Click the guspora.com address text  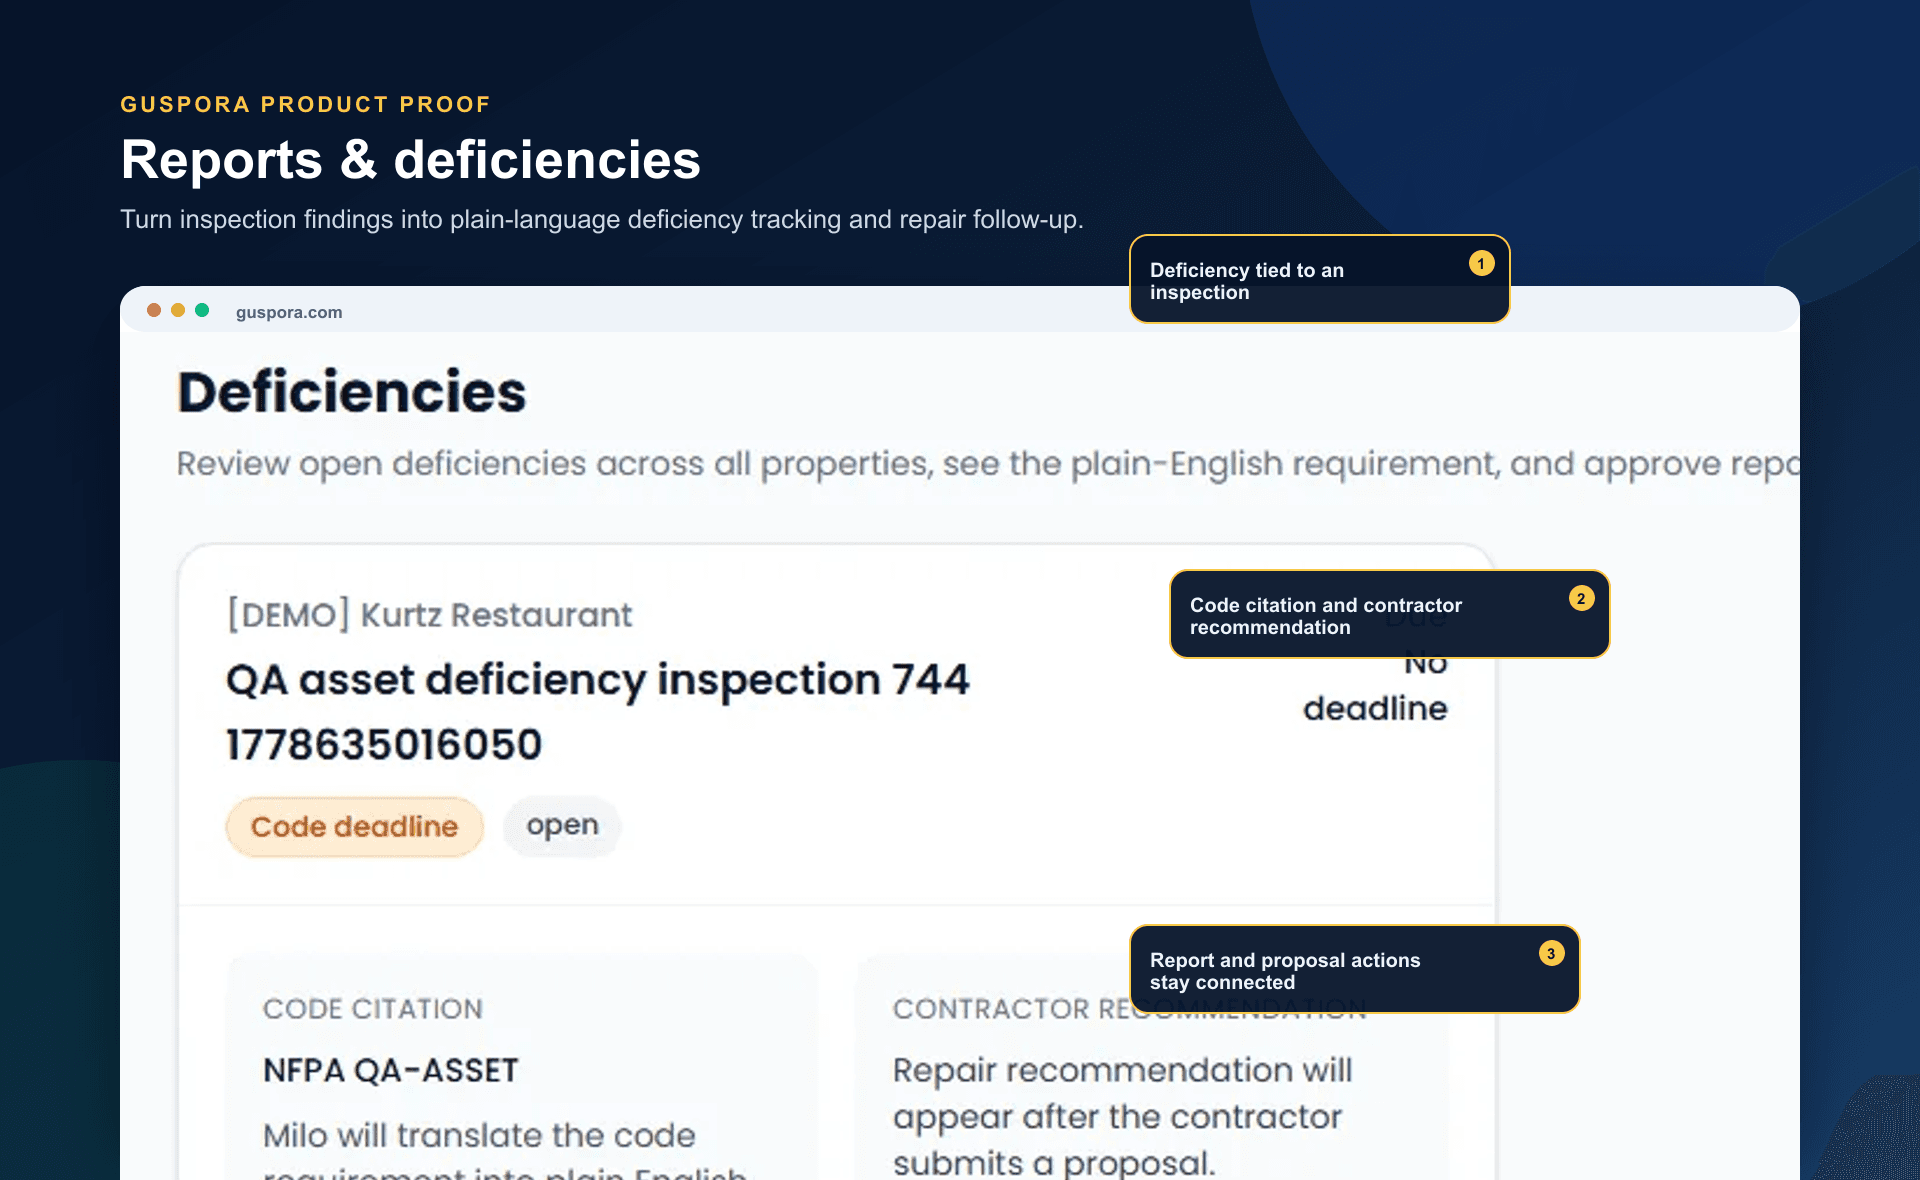coord(289,312)
